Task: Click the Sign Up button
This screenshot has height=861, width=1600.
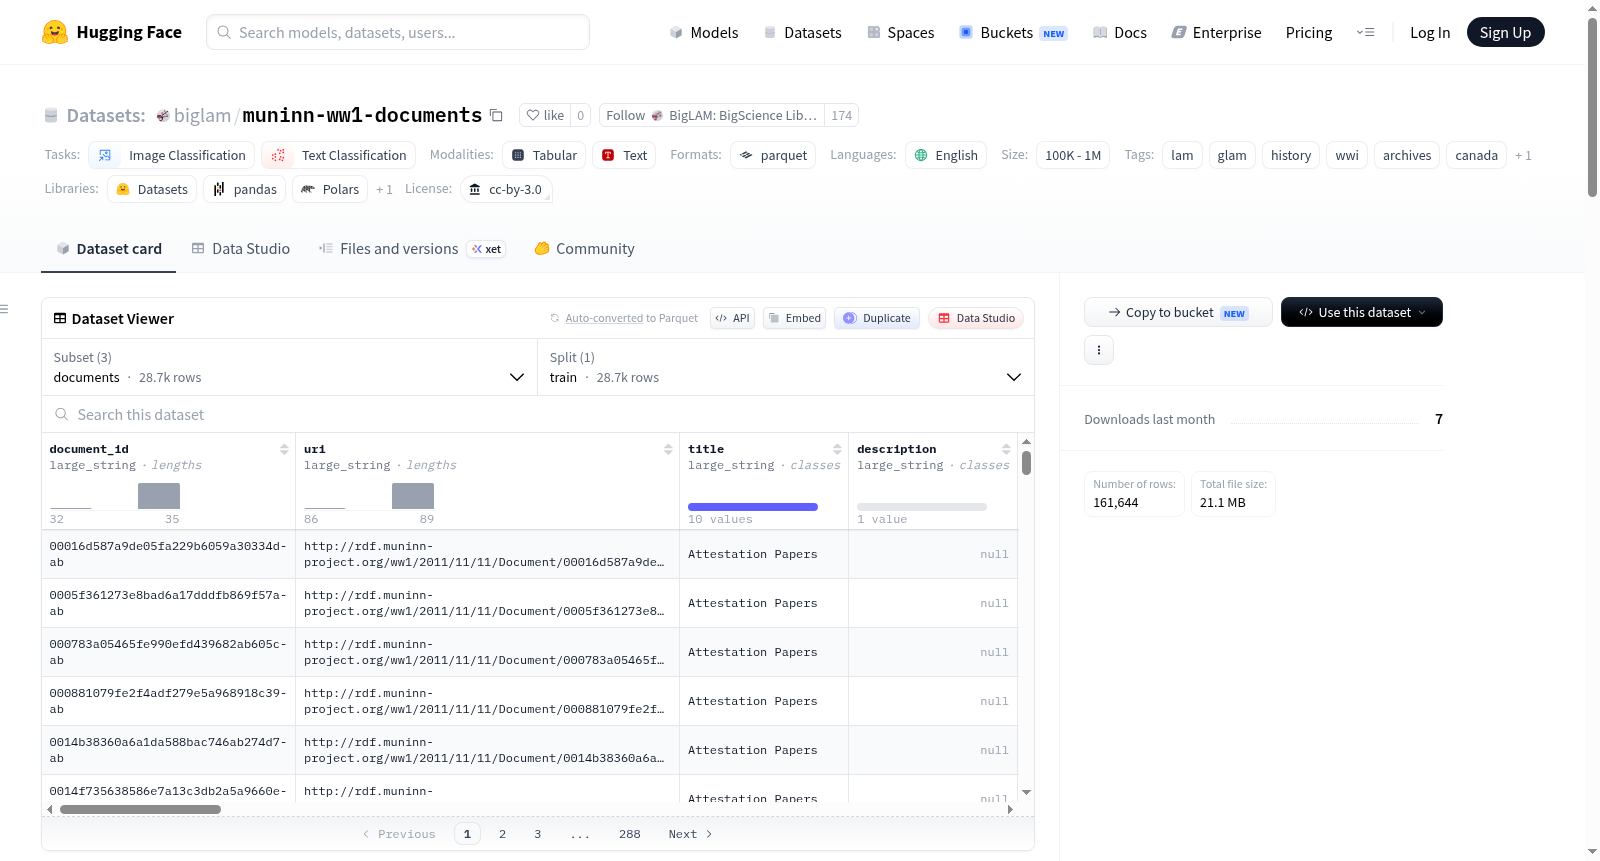Action: pos(1505,32)
